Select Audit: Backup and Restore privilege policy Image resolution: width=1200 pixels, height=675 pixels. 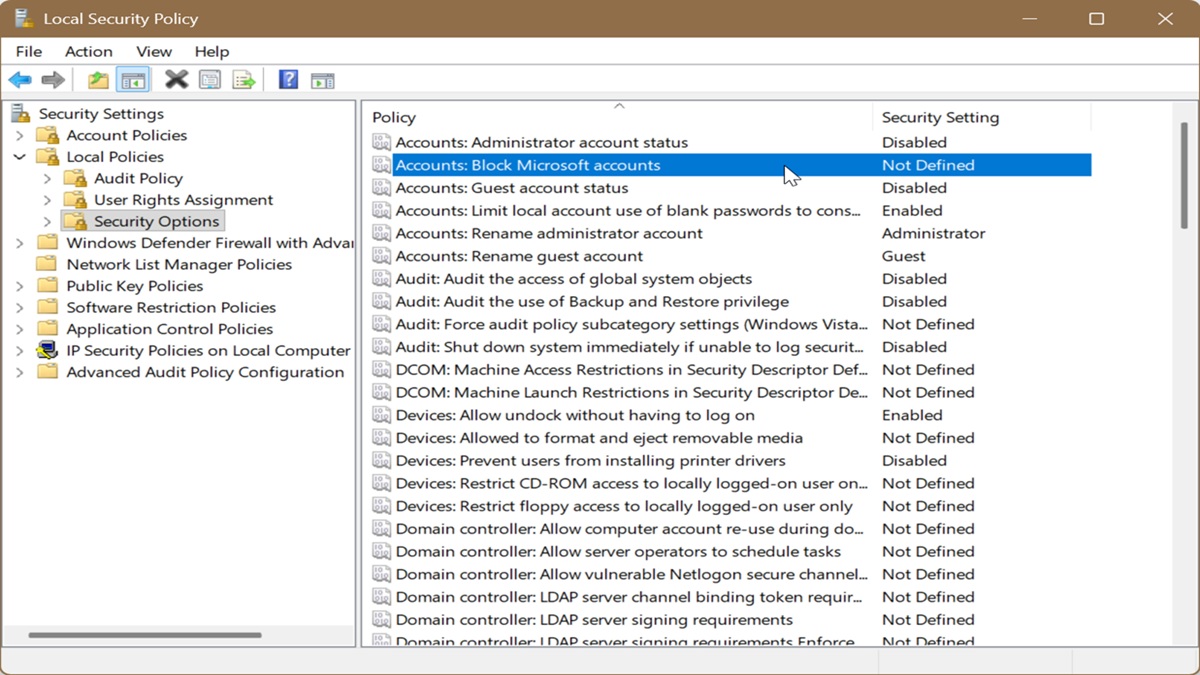[592, 301]
